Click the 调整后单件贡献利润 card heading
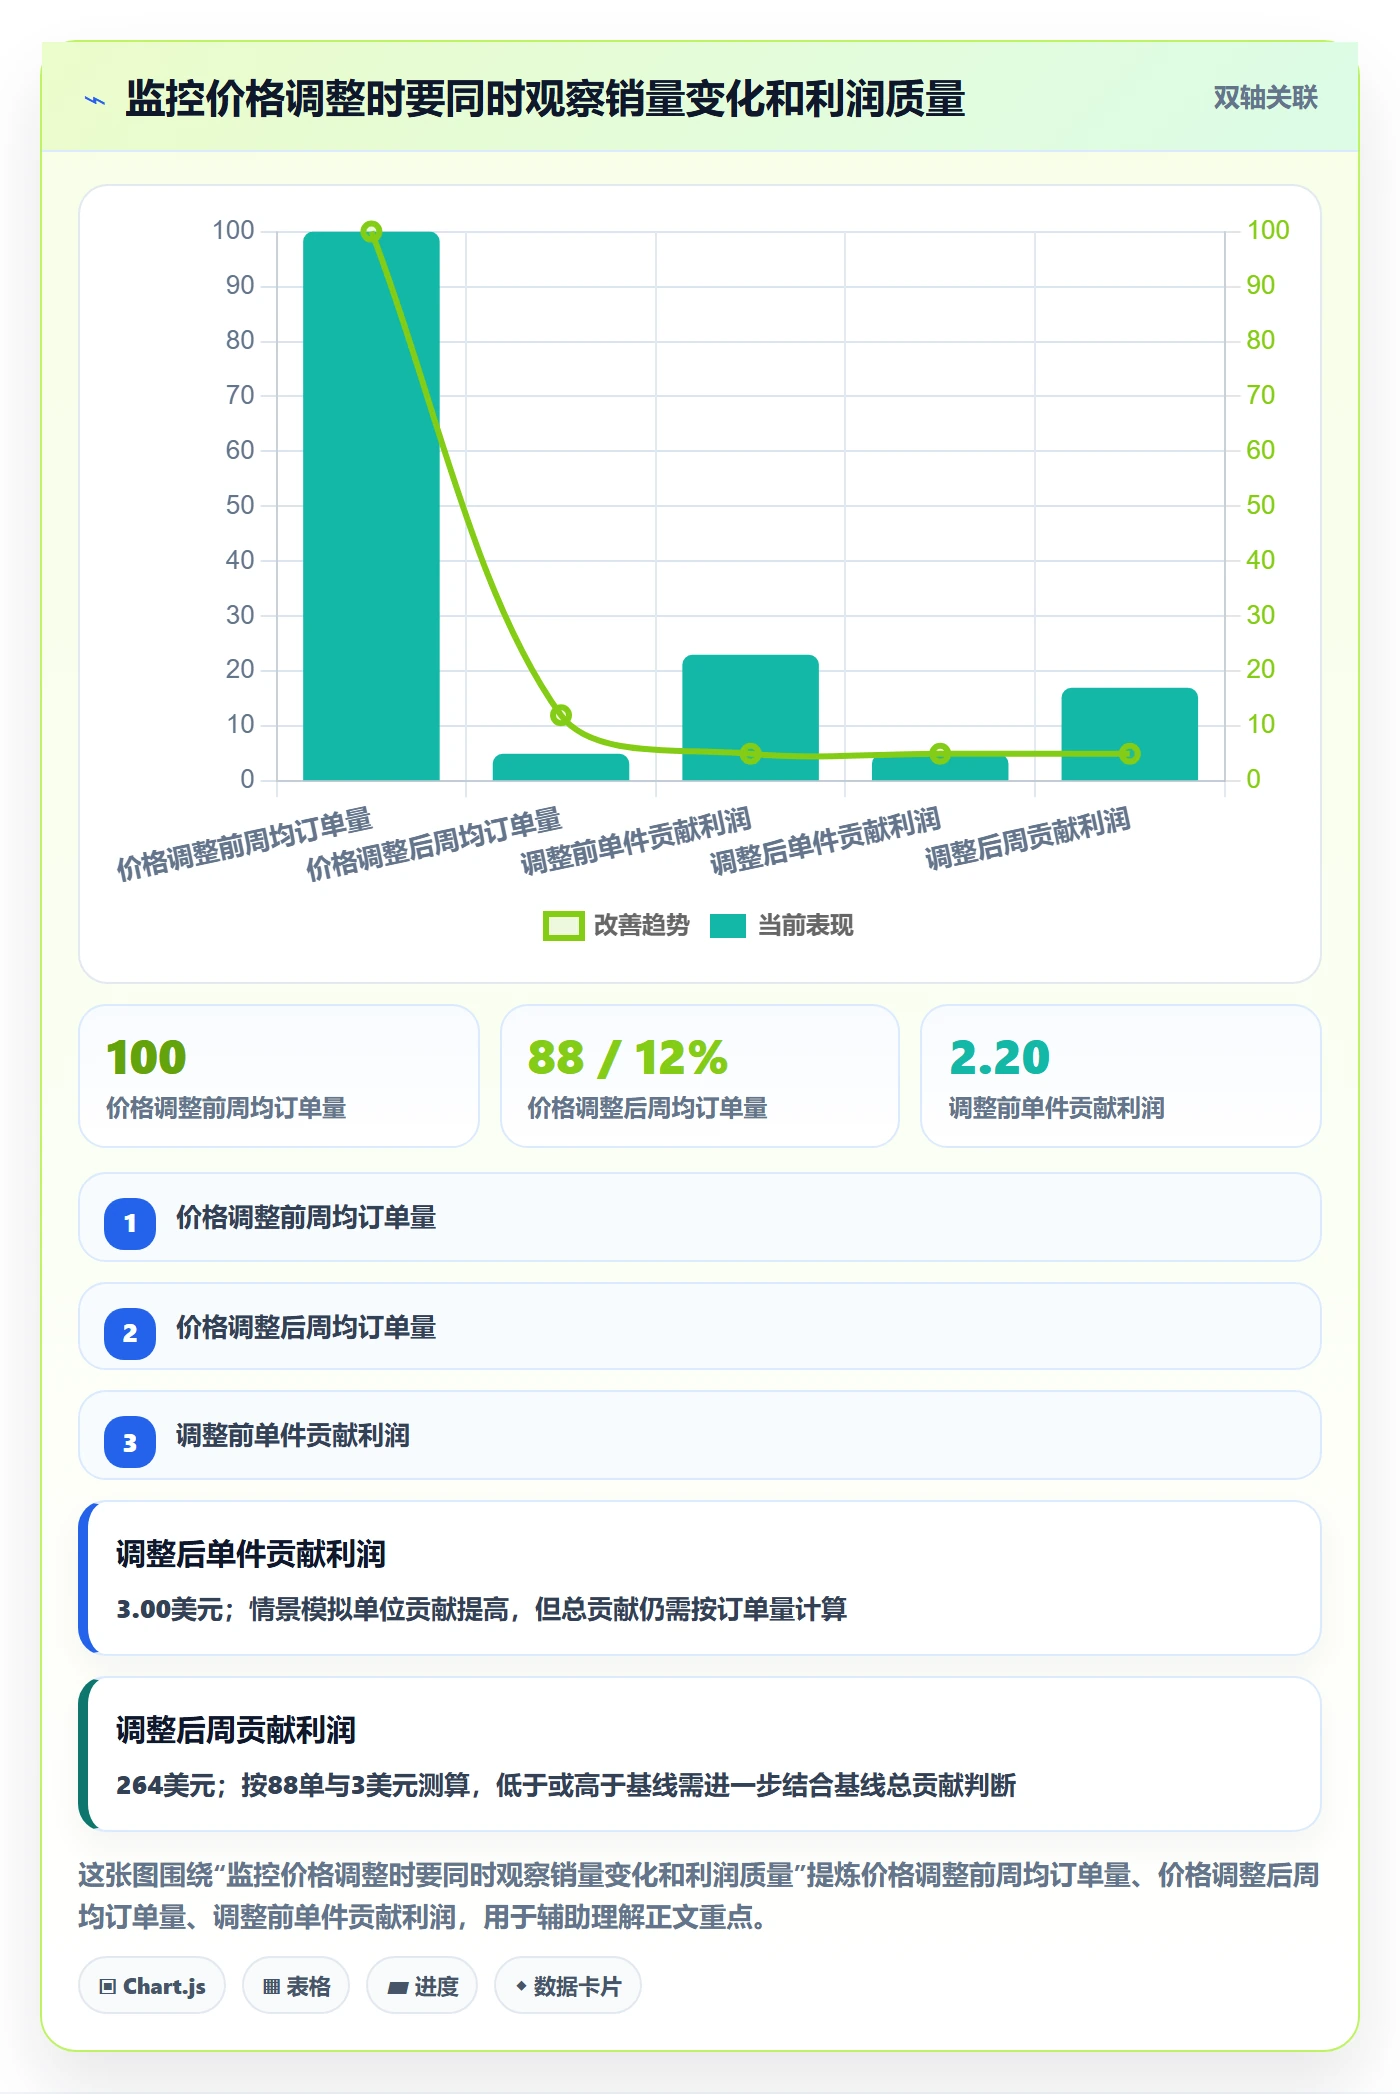This screenshot has width=1400, height=2094. (251, 1554)
